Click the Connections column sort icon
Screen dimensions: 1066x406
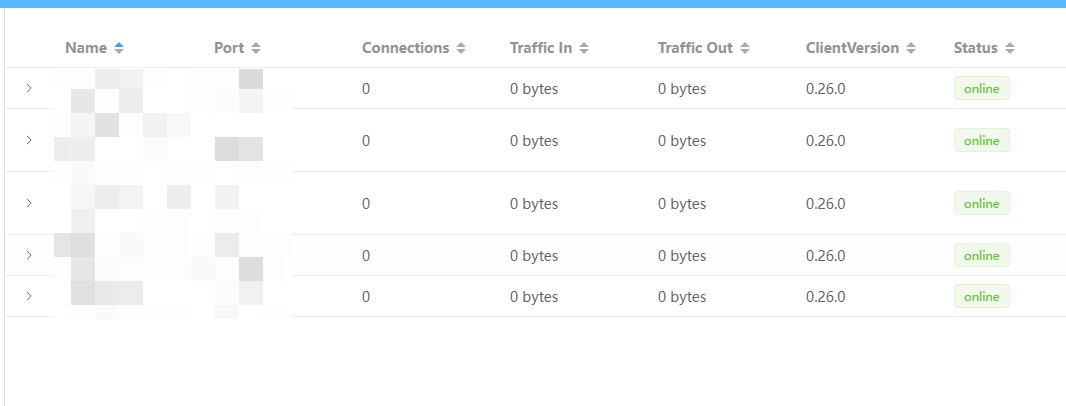coord(461,48)
